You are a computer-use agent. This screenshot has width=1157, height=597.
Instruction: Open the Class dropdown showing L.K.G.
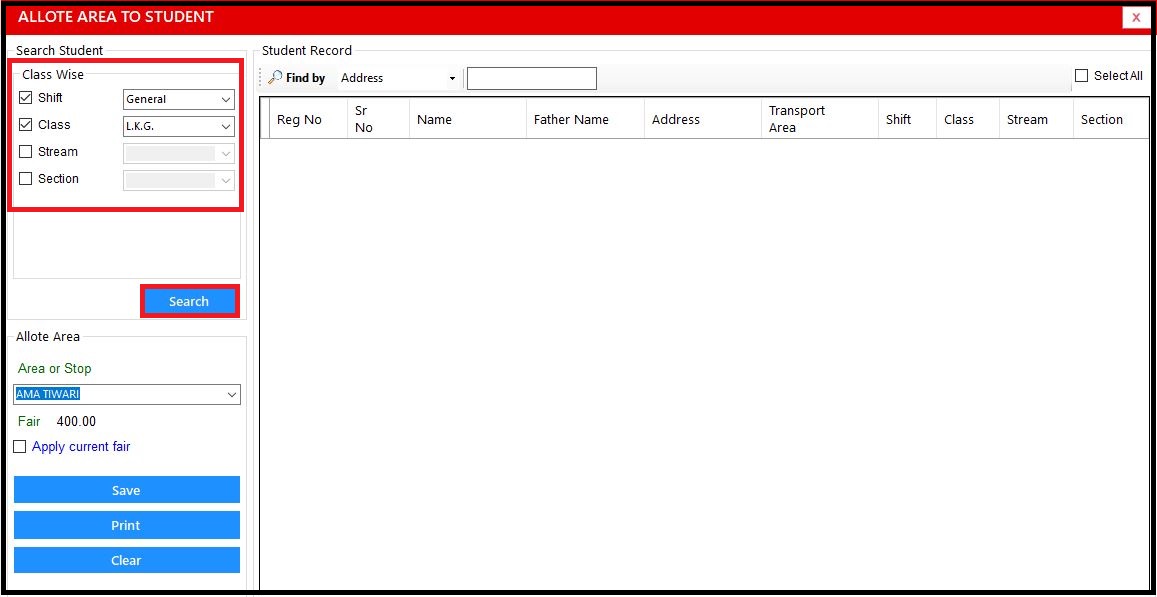pos(179,126)
